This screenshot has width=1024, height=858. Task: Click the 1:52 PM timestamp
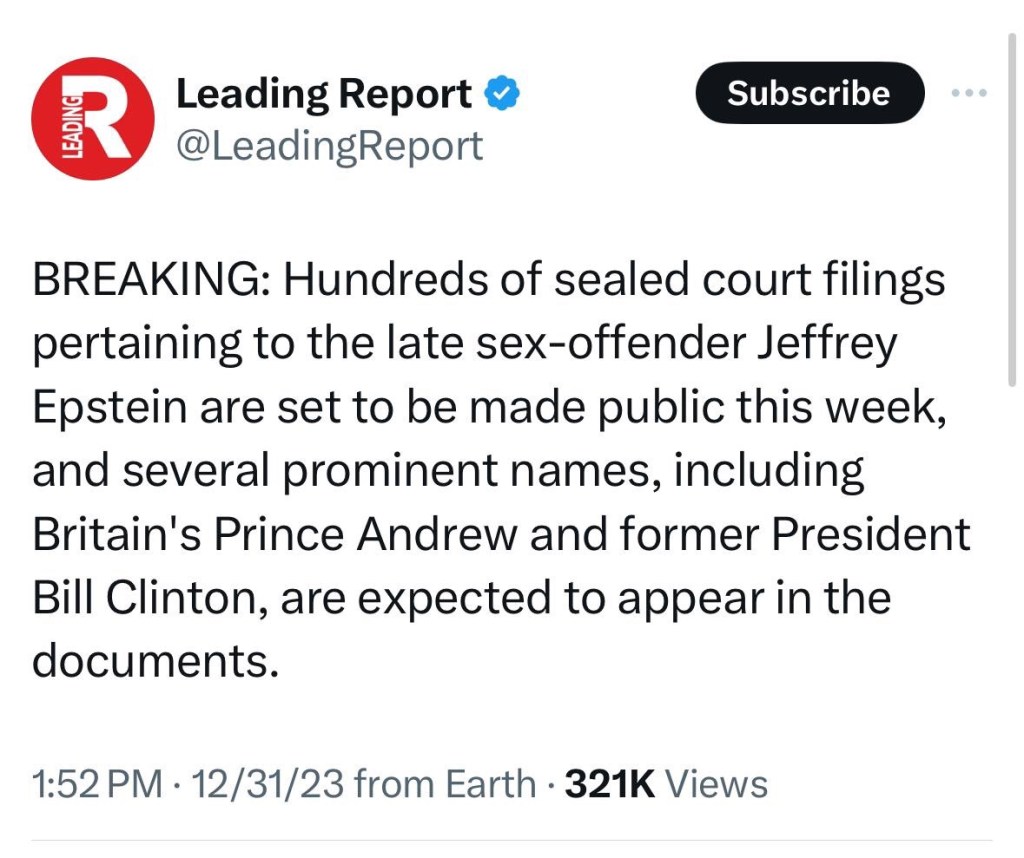point(96,783)
